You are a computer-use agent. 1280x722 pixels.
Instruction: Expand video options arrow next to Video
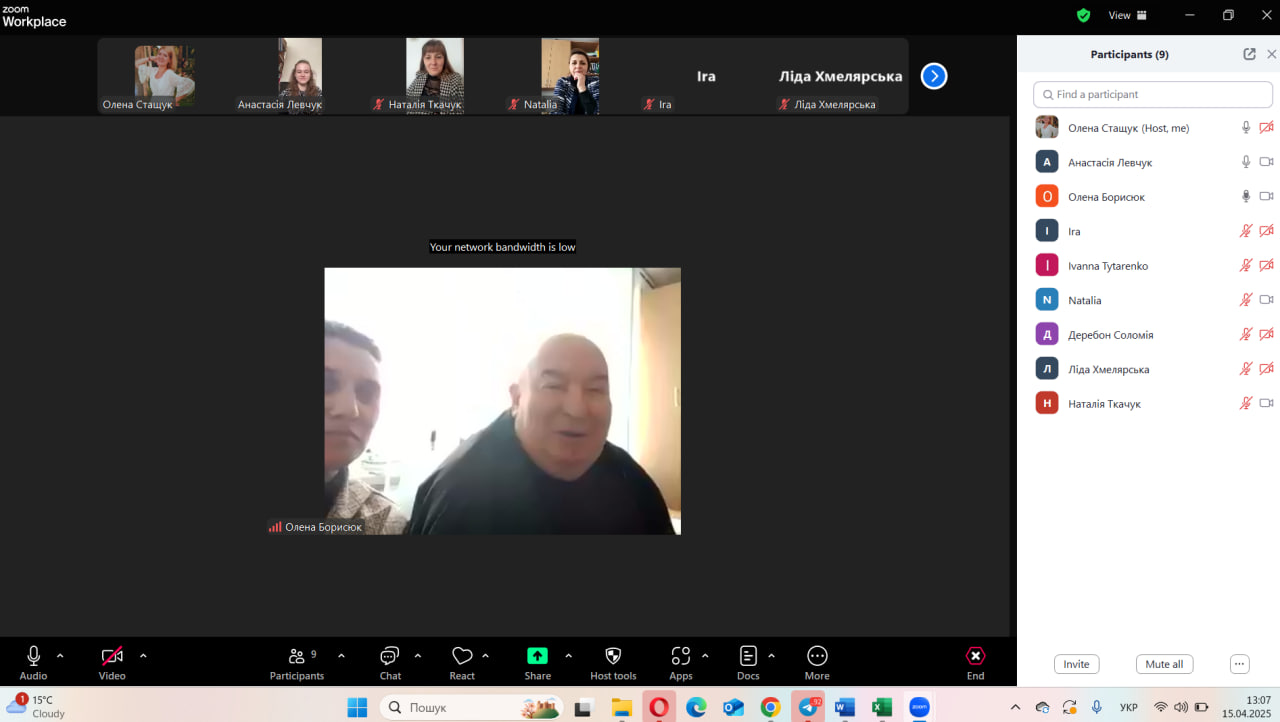pos(143,656)
